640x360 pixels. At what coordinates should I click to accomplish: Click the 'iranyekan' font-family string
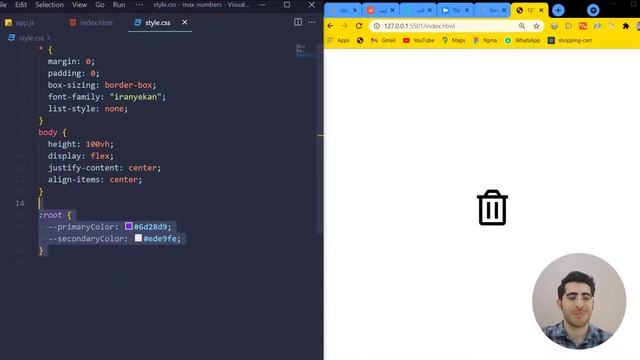tap(136, 97)
